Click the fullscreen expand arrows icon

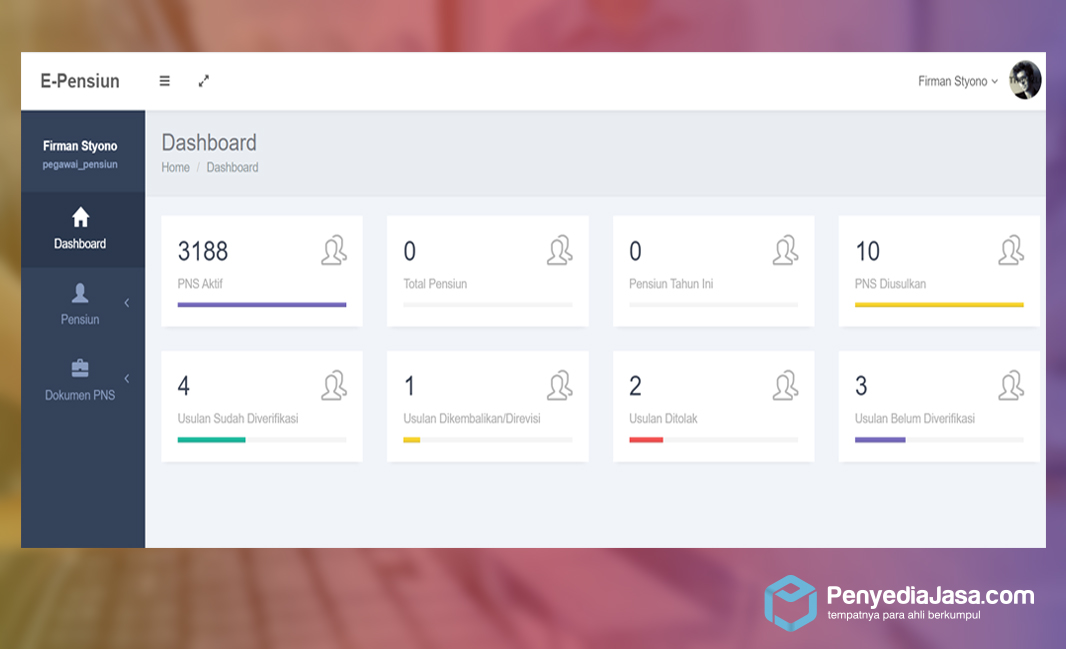[x=204, y=81]
